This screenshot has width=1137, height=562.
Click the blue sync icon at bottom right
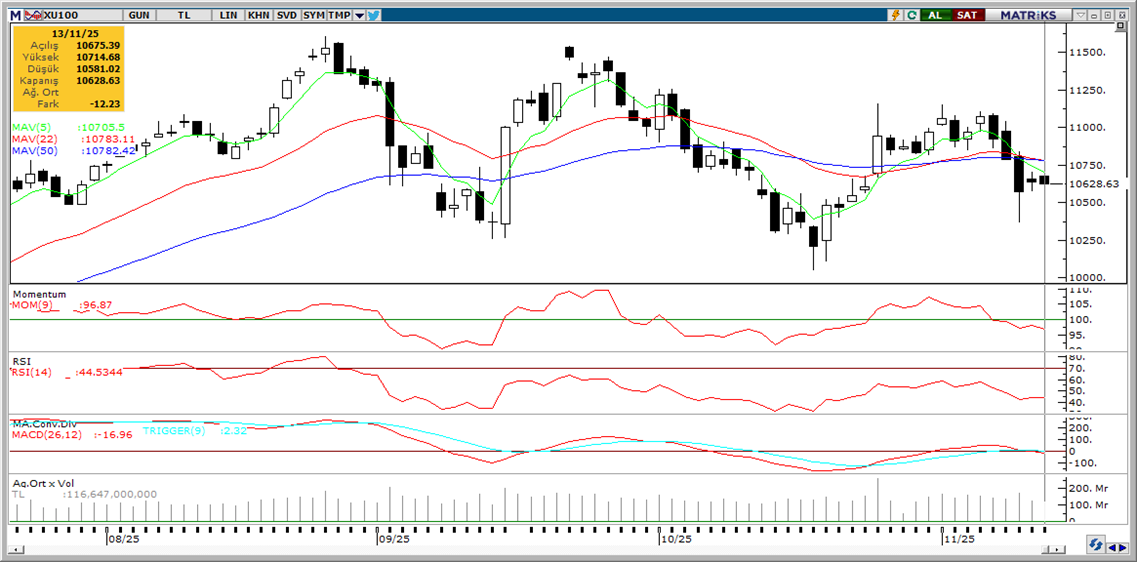(x=1096, y=546)
